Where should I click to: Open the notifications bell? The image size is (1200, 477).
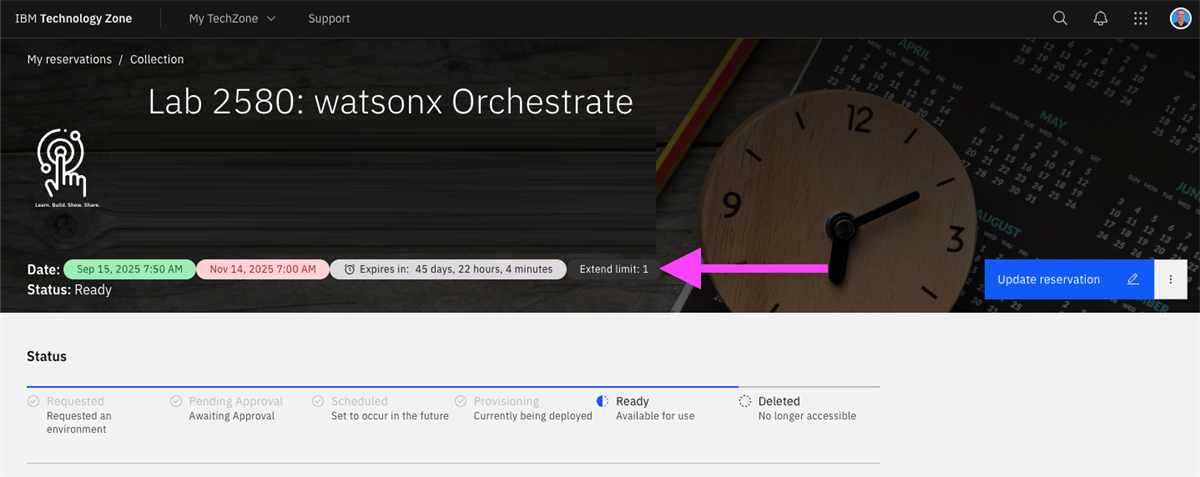coord(1100,18)
